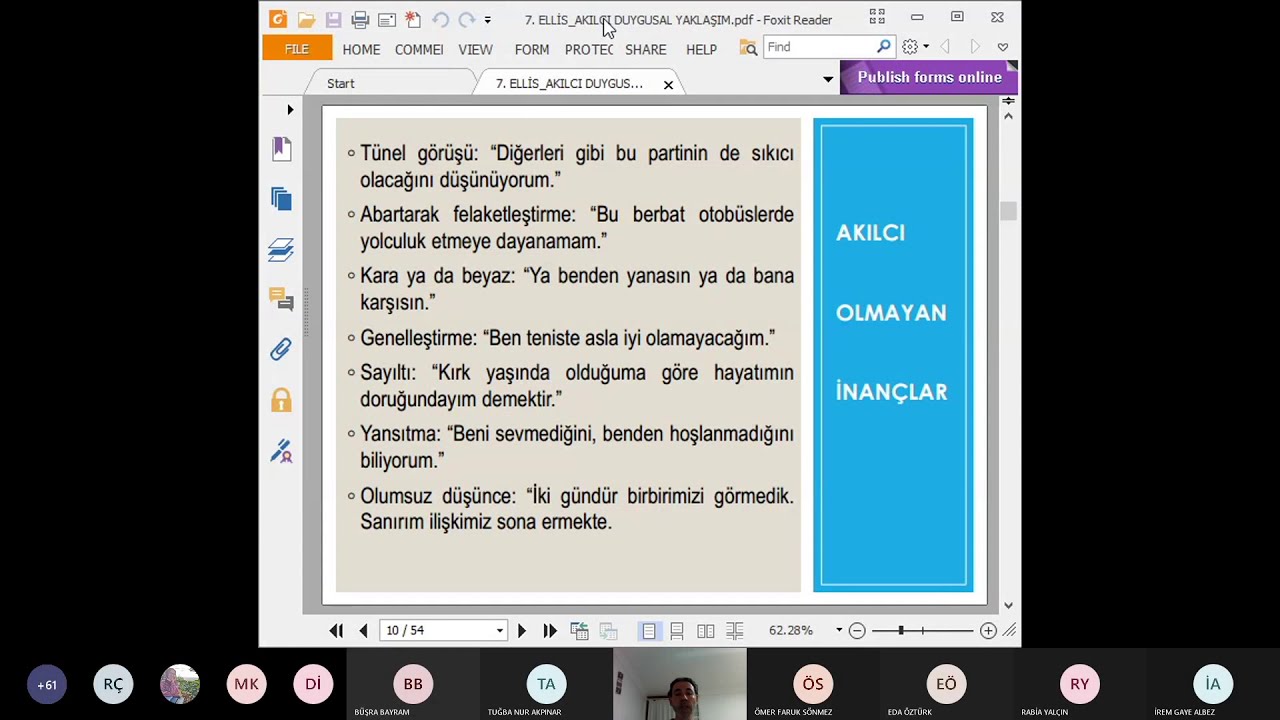
Task: Collapse the ribbon with chevron icon
Action: [x=1003, y=47]
